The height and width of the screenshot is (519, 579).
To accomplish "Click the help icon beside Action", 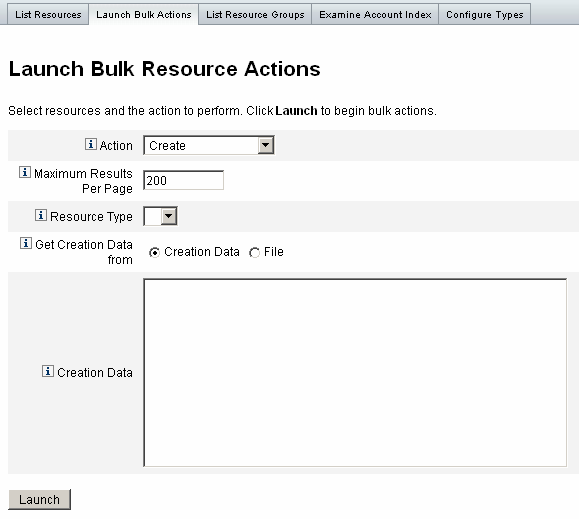I will (x=90, y=144).
